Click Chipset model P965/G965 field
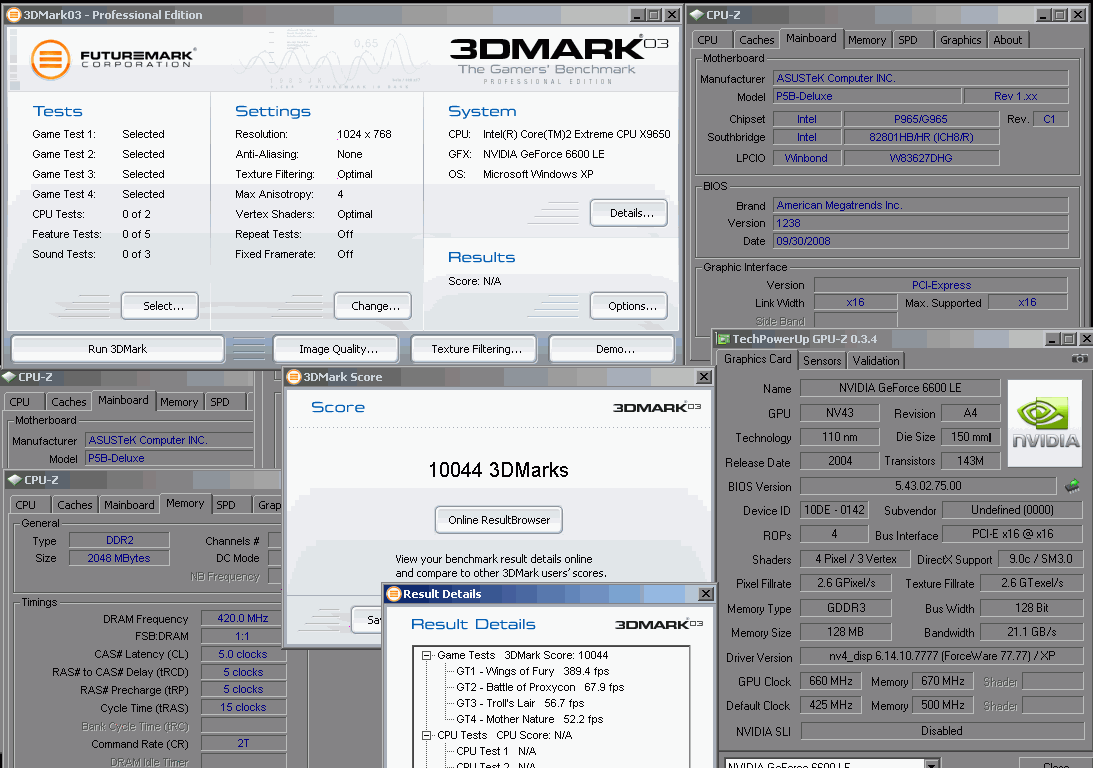This screenshot has width=1093, height=768. tap(921, 119)
